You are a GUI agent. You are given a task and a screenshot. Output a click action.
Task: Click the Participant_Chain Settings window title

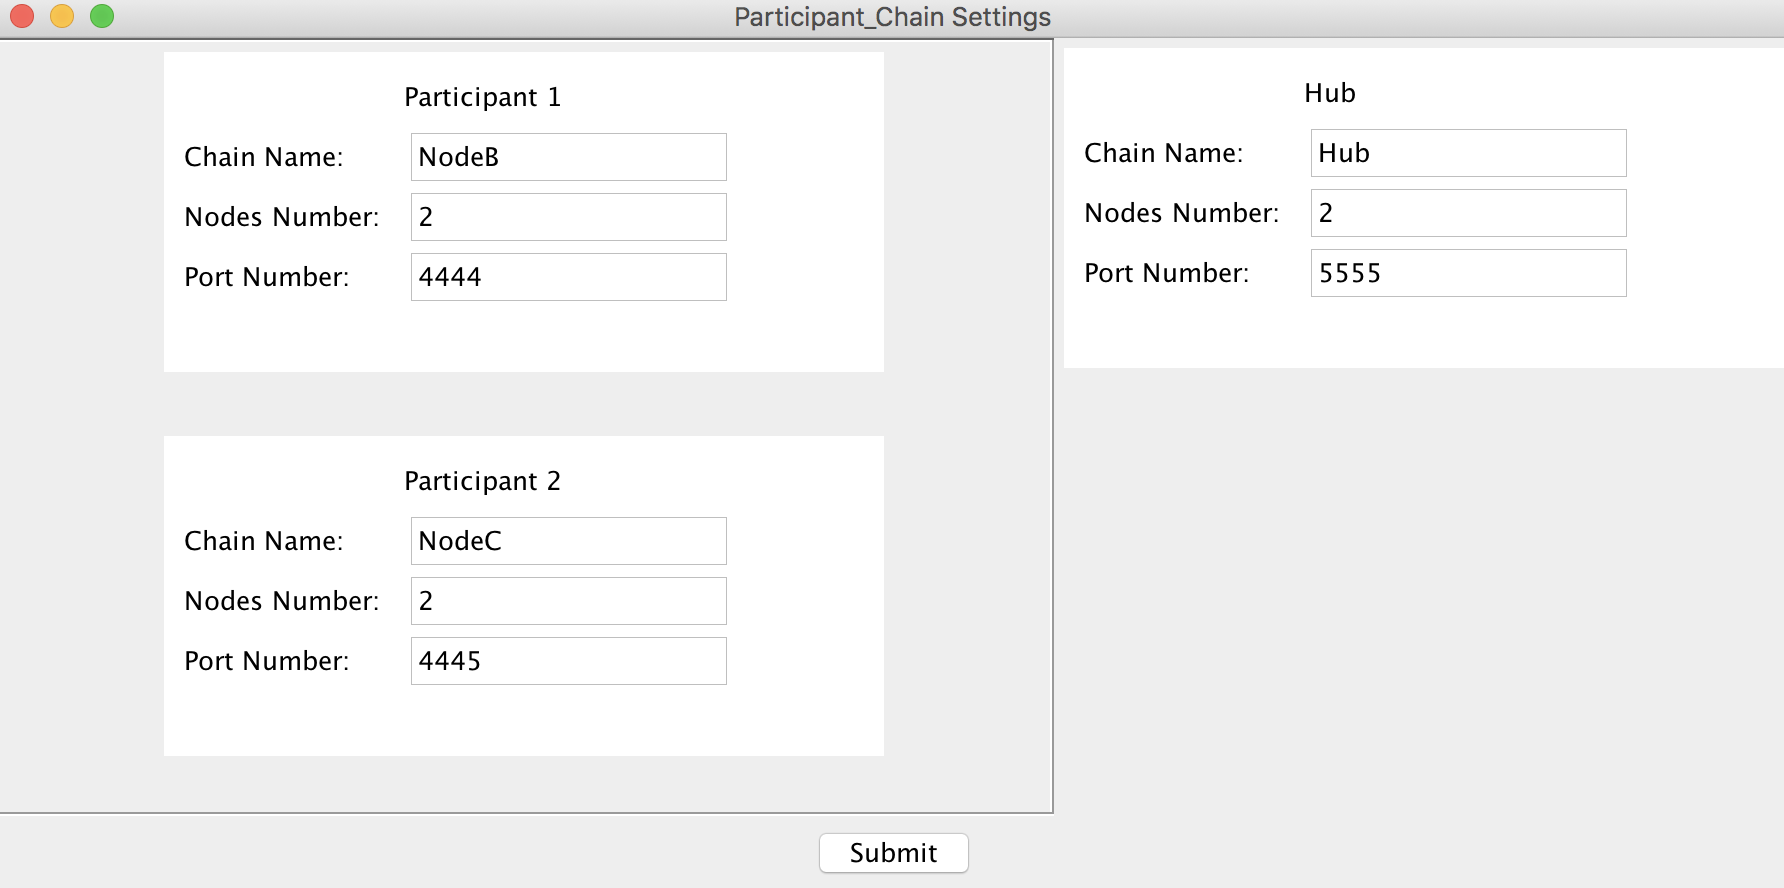pyautogui.click(x=892, y=17)
